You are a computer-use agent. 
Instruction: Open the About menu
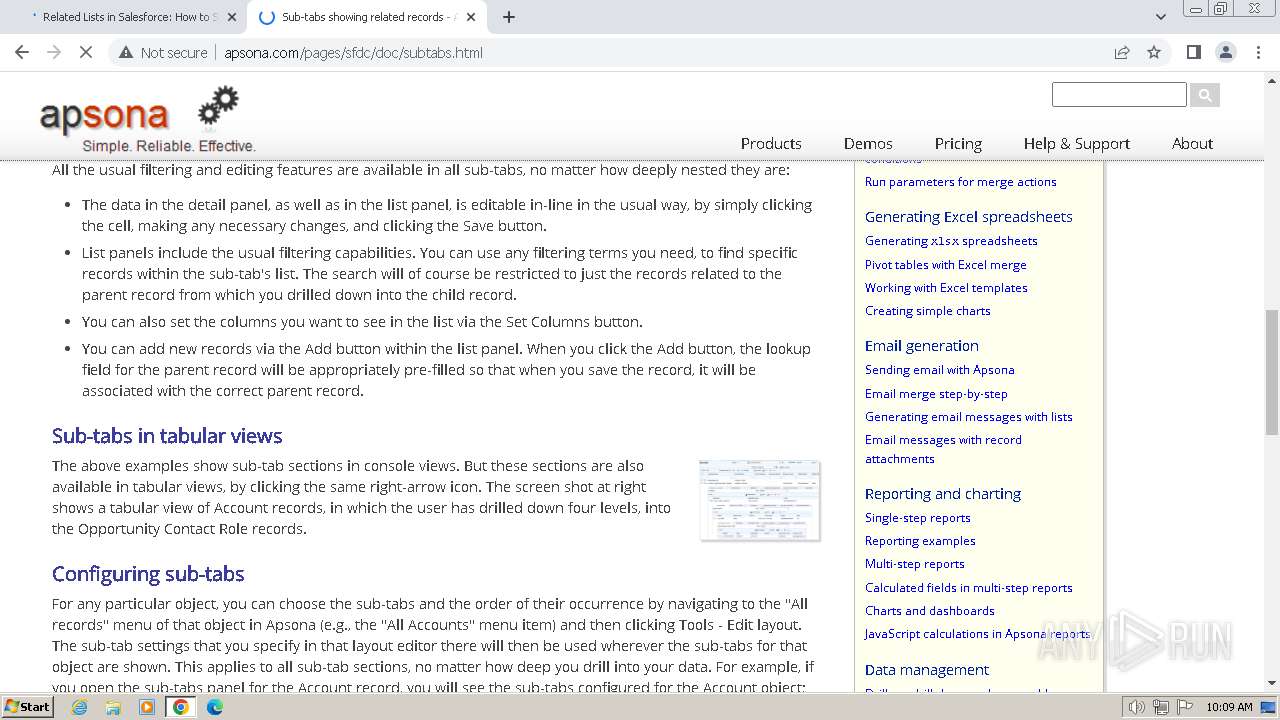pyautogui.click(x=1192, y=143)
